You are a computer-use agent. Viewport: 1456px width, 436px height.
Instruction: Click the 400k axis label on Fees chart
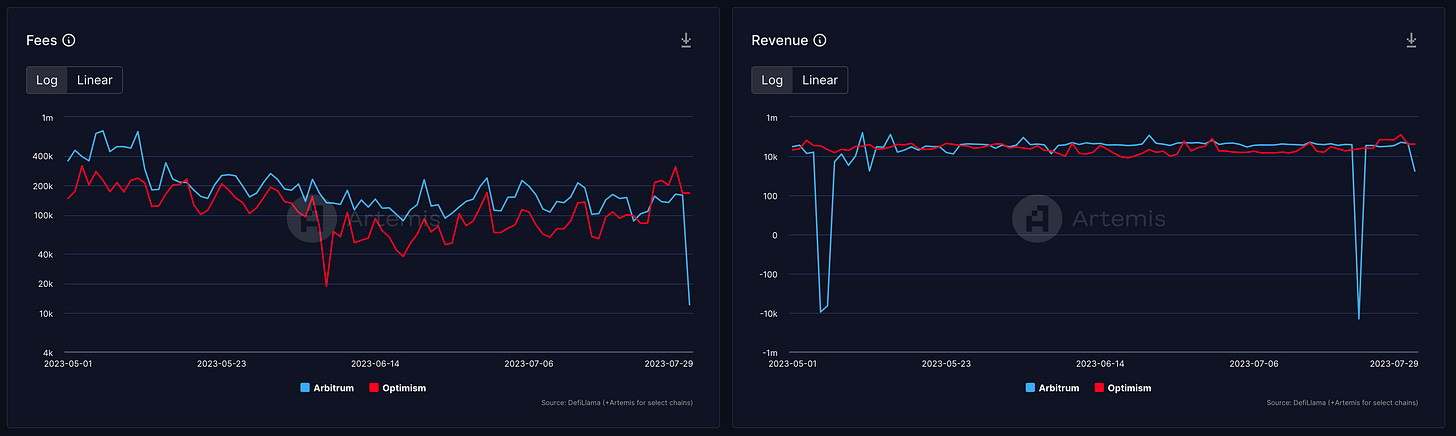(43, 157)
